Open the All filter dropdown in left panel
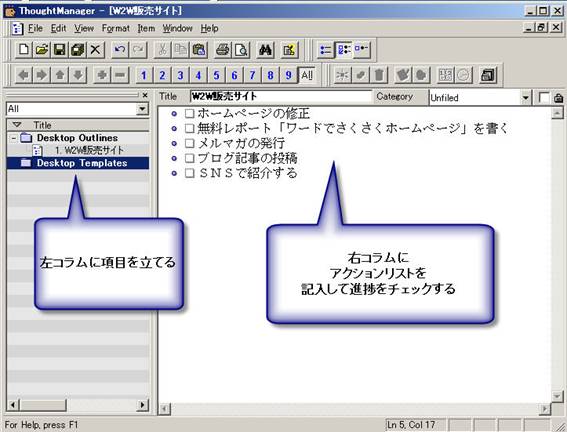This screenshot has width=567, height=432. click(x=142, y=109)
